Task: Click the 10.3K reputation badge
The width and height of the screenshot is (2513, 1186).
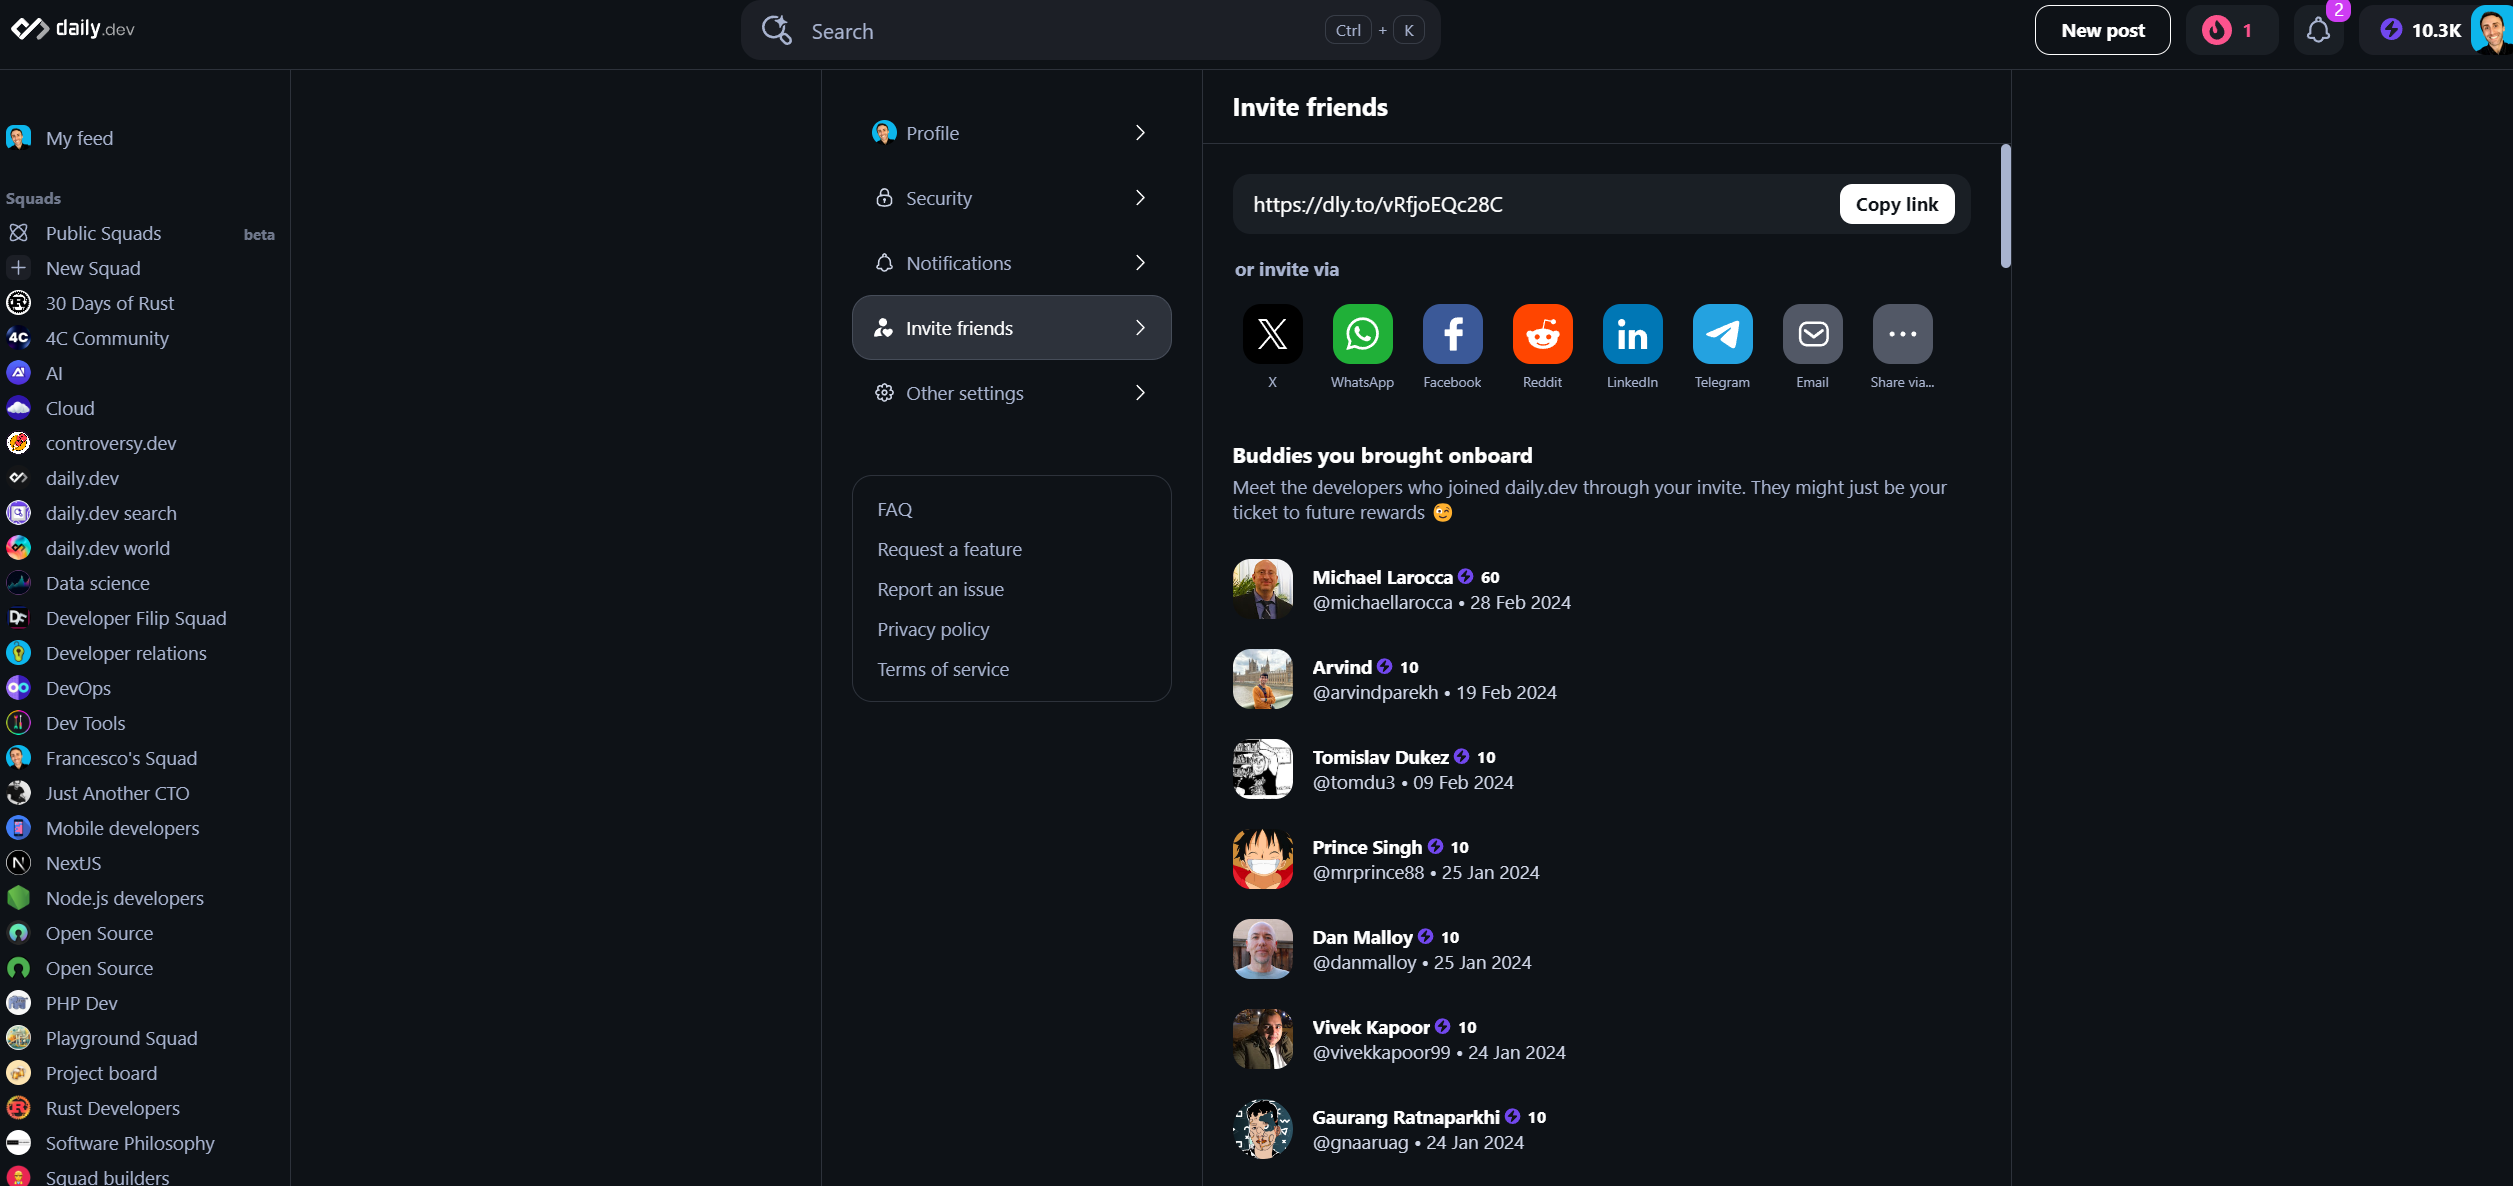Action: [x=2420, y=30]
